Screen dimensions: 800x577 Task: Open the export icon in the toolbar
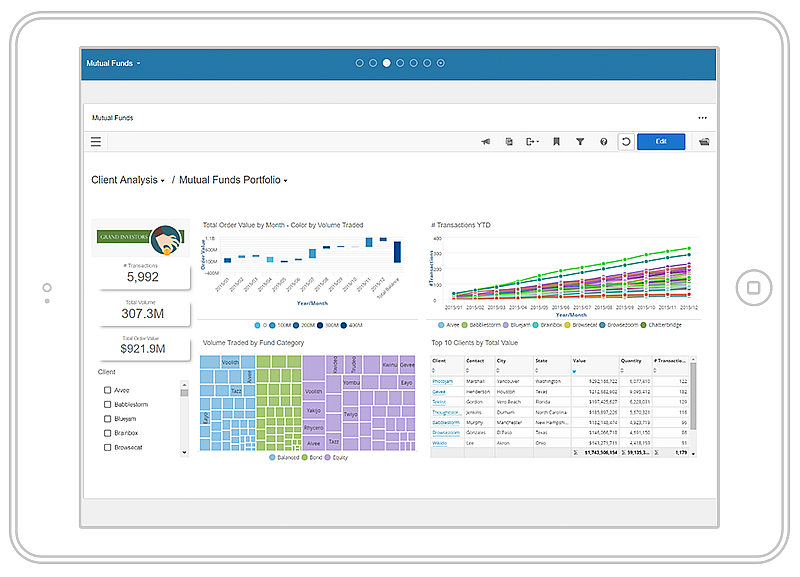point(532,141)
